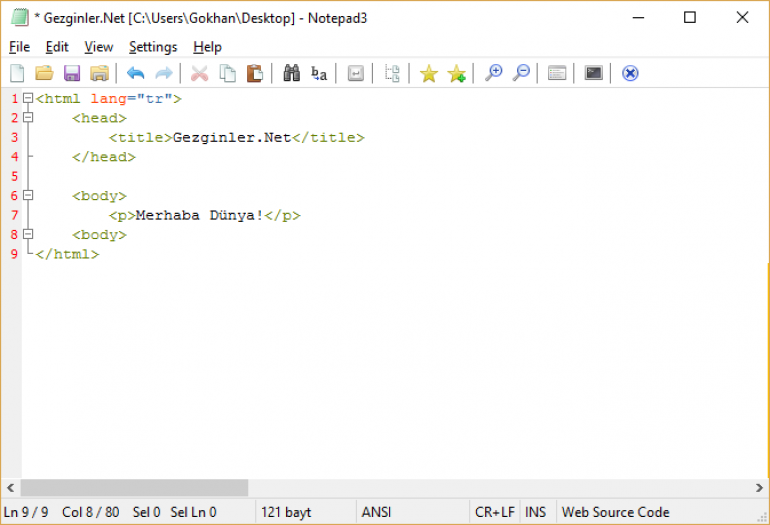Zoom out with magnifier minus icon
Screen dimensions: 770x525
521,73
